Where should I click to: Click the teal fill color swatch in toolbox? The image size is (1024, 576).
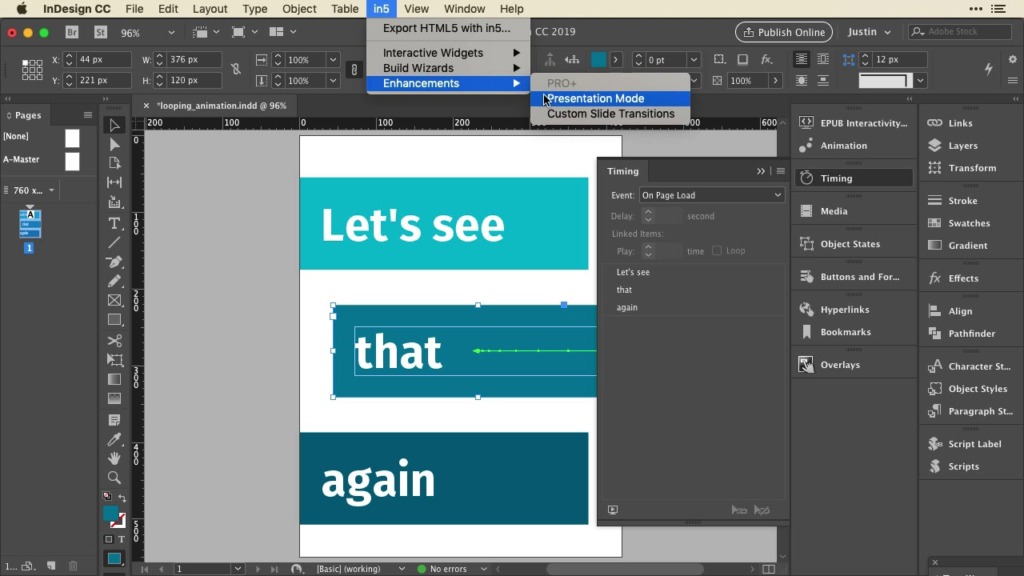point(110,513)
